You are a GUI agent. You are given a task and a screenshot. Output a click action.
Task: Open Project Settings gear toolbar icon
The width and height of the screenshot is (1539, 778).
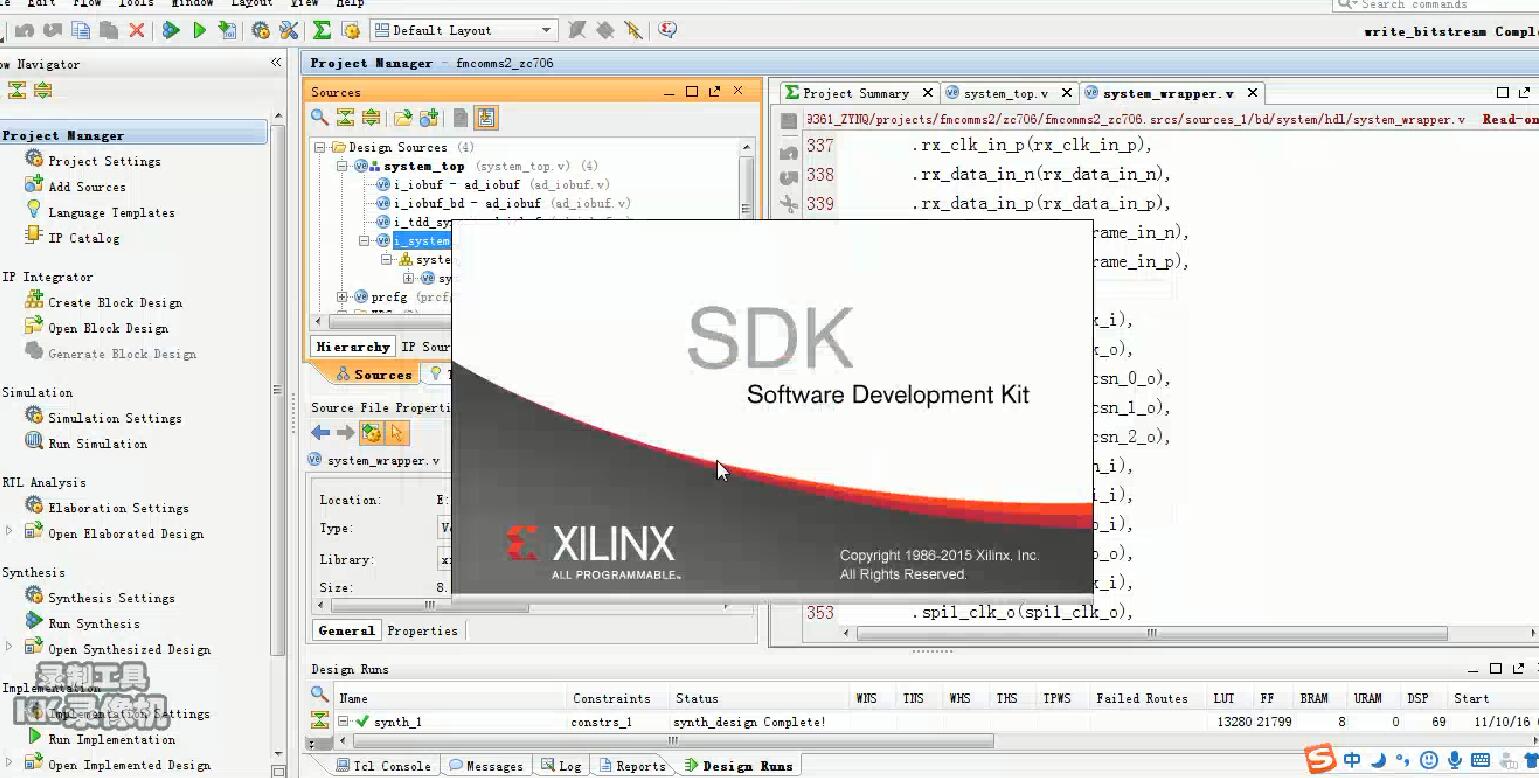click(x=261, y=31)
